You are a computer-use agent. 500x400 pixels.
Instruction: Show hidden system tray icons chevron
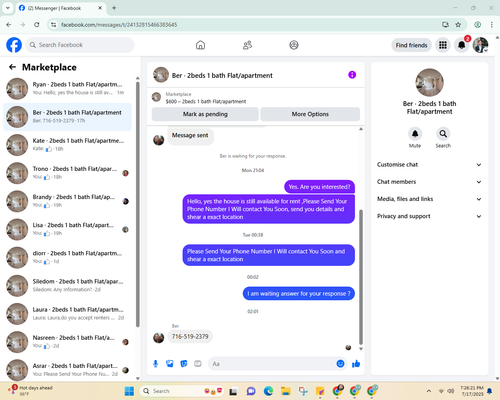click(429, 391)
